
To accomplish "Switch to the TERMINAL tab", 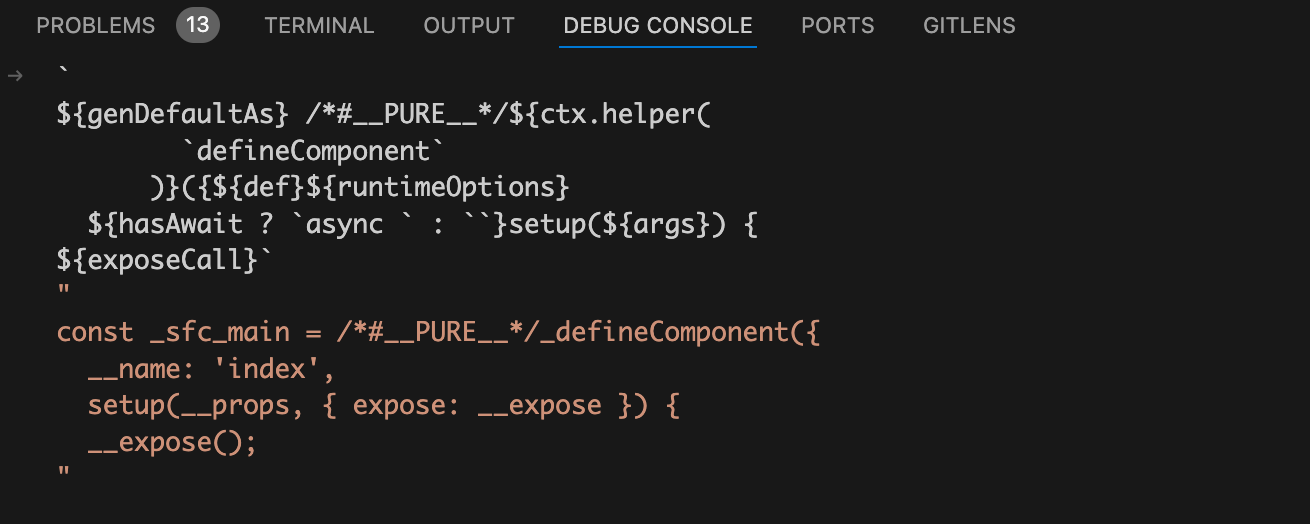I will tap(319, 26).
